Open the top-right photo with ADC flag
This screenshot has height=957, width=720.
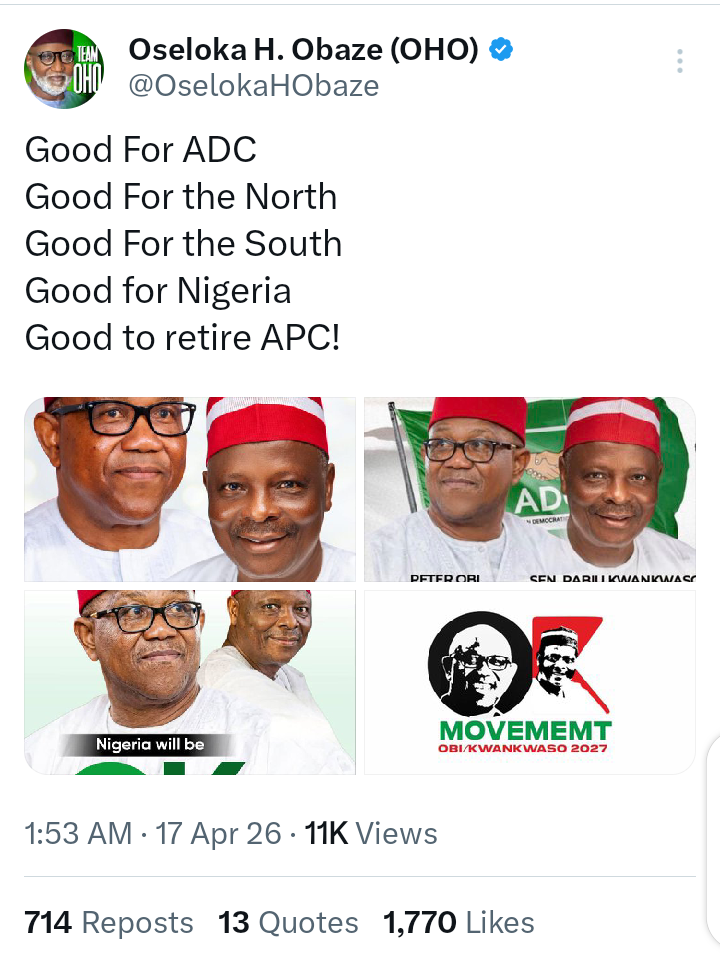point(529,489)
